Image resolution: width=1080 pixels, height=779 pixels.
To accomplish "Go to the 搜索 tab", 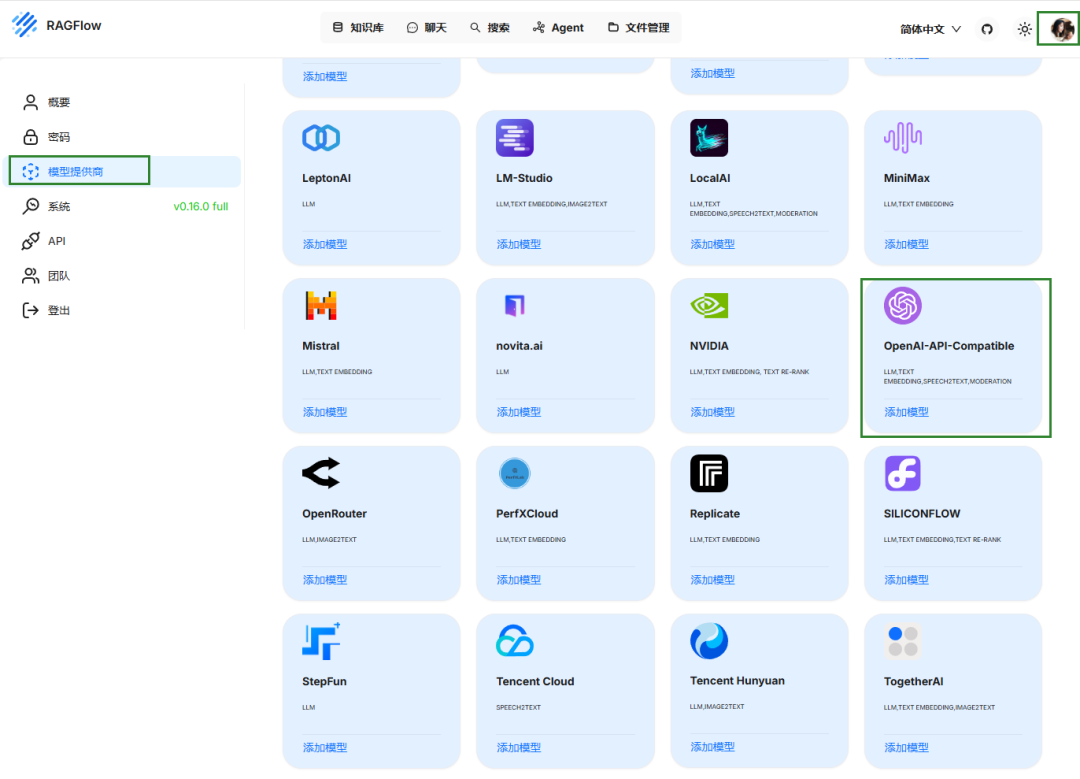I will coord(490,28).
